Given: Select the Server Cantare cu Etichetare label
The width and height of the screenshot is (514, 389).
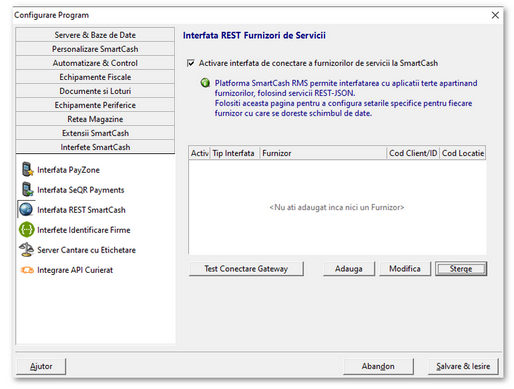Looking at the screenshot, I should click(86, 250).
